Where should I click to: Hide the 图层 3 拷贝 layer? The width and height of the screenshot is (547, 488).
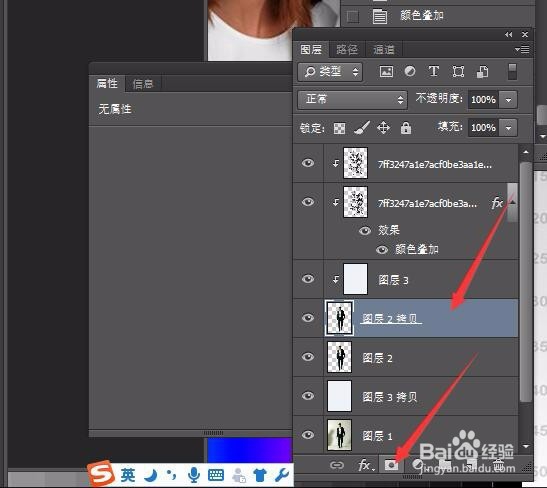point(308,396)
